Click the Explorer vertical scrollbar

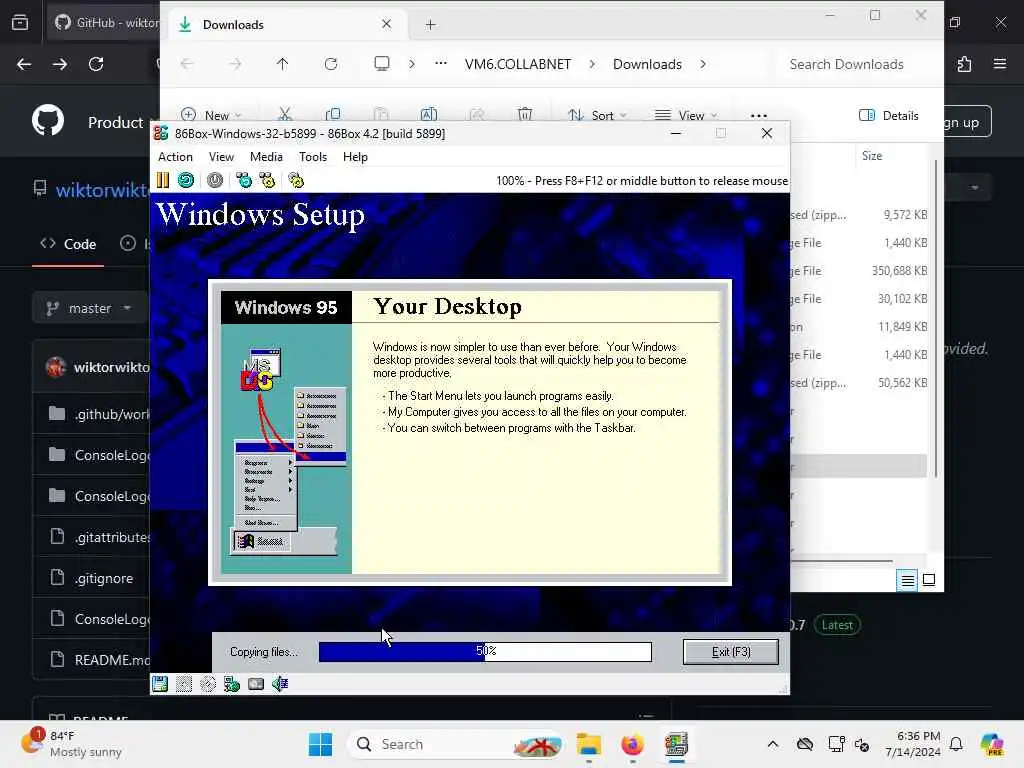click(x=936, y=319)
